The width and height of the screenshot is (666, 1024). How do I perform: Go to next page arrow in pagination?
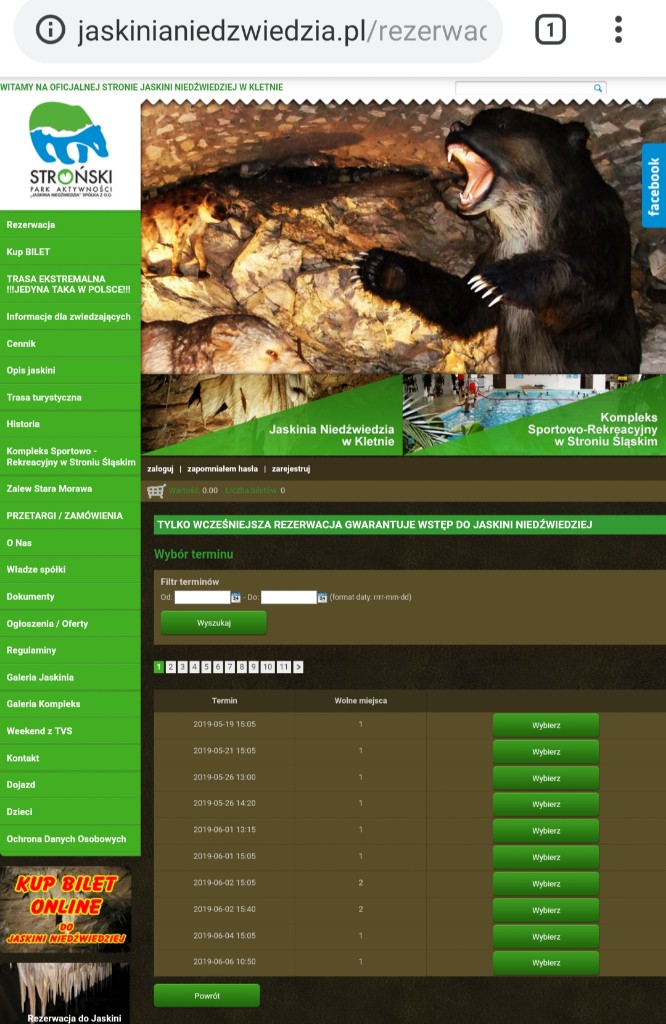coord(298,667)
